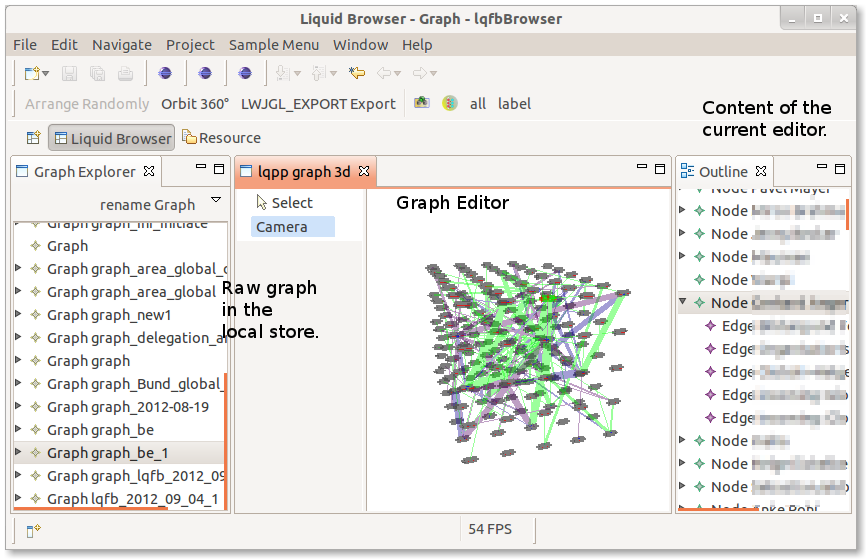Click the Open Perspective icon

tap(33, 138)
